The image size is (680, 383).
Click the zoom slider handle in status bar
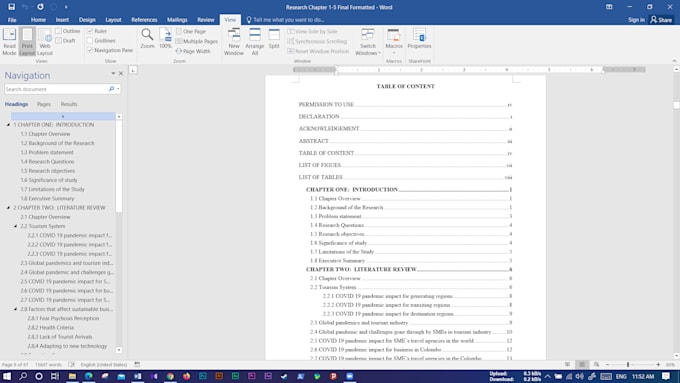(x=628, y=364)
